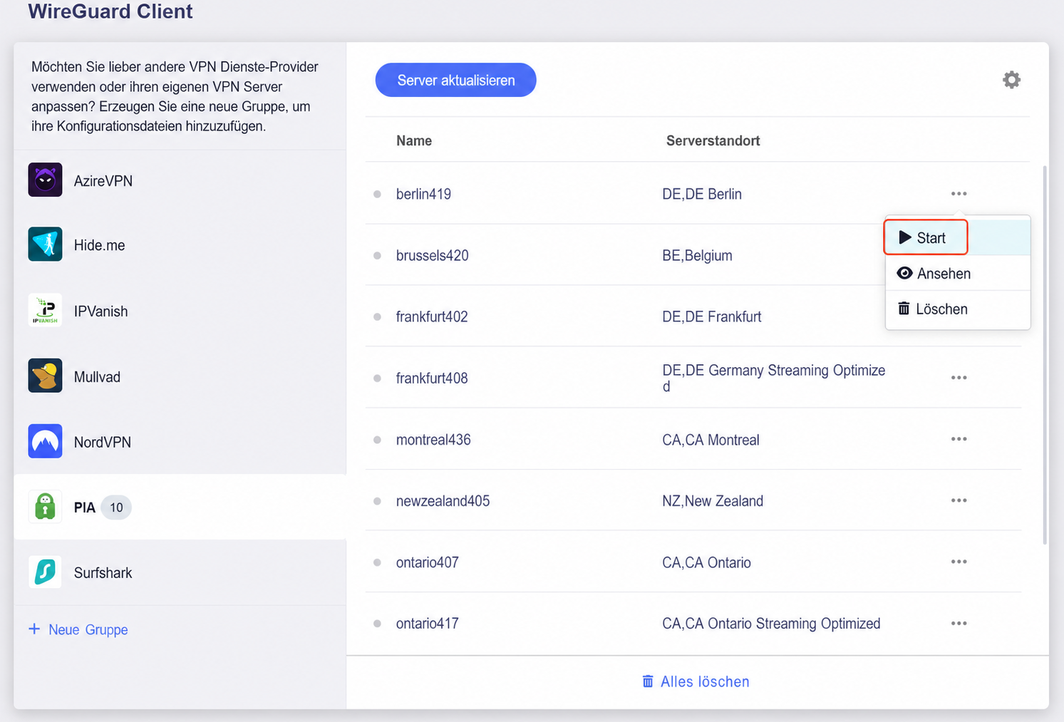Open the three-dot menu for frankfurt408
1064x722 pixels.
(x=959, y=377)
